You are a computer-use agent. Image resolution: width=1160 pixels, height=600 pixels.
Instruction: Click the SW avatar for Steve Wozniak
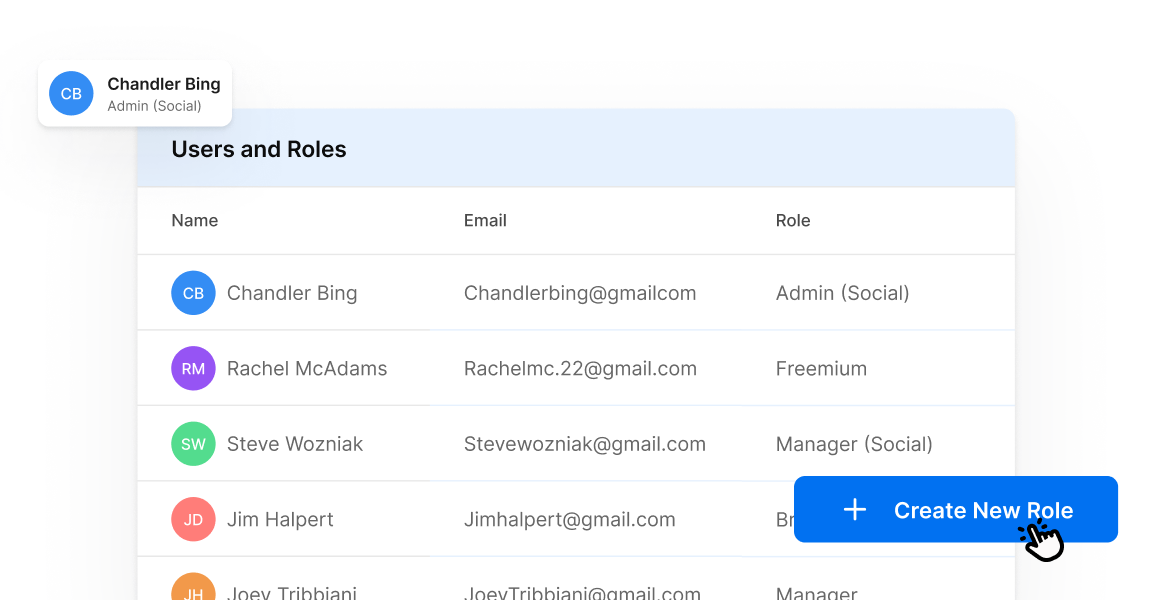(x=193, y=444)
